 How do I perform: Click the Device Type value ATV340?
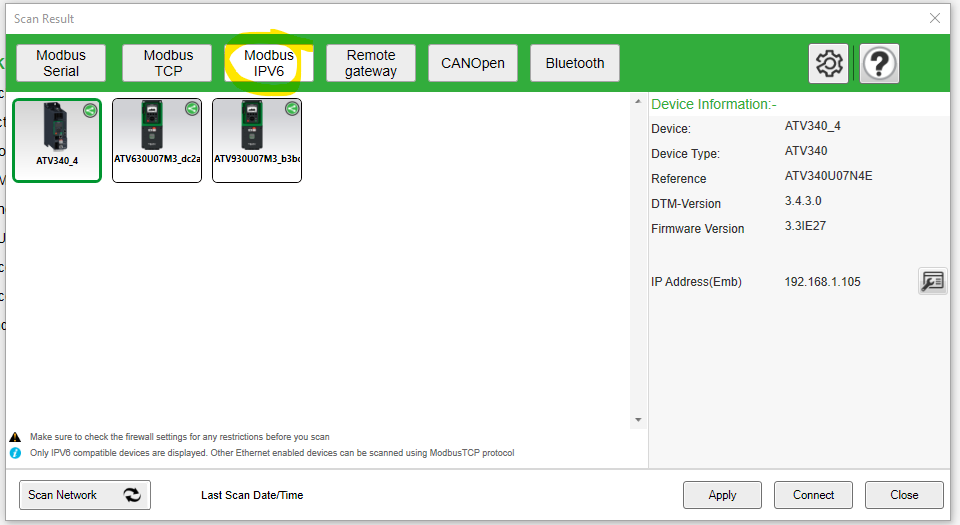pos(806,151)
